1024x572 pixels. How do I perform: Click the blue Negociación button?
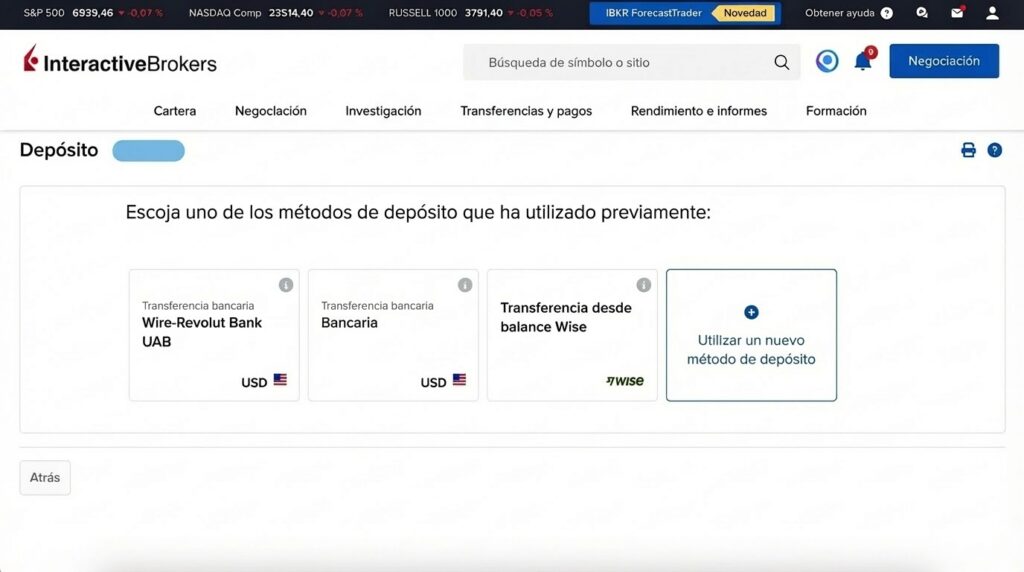coord(944,61)
